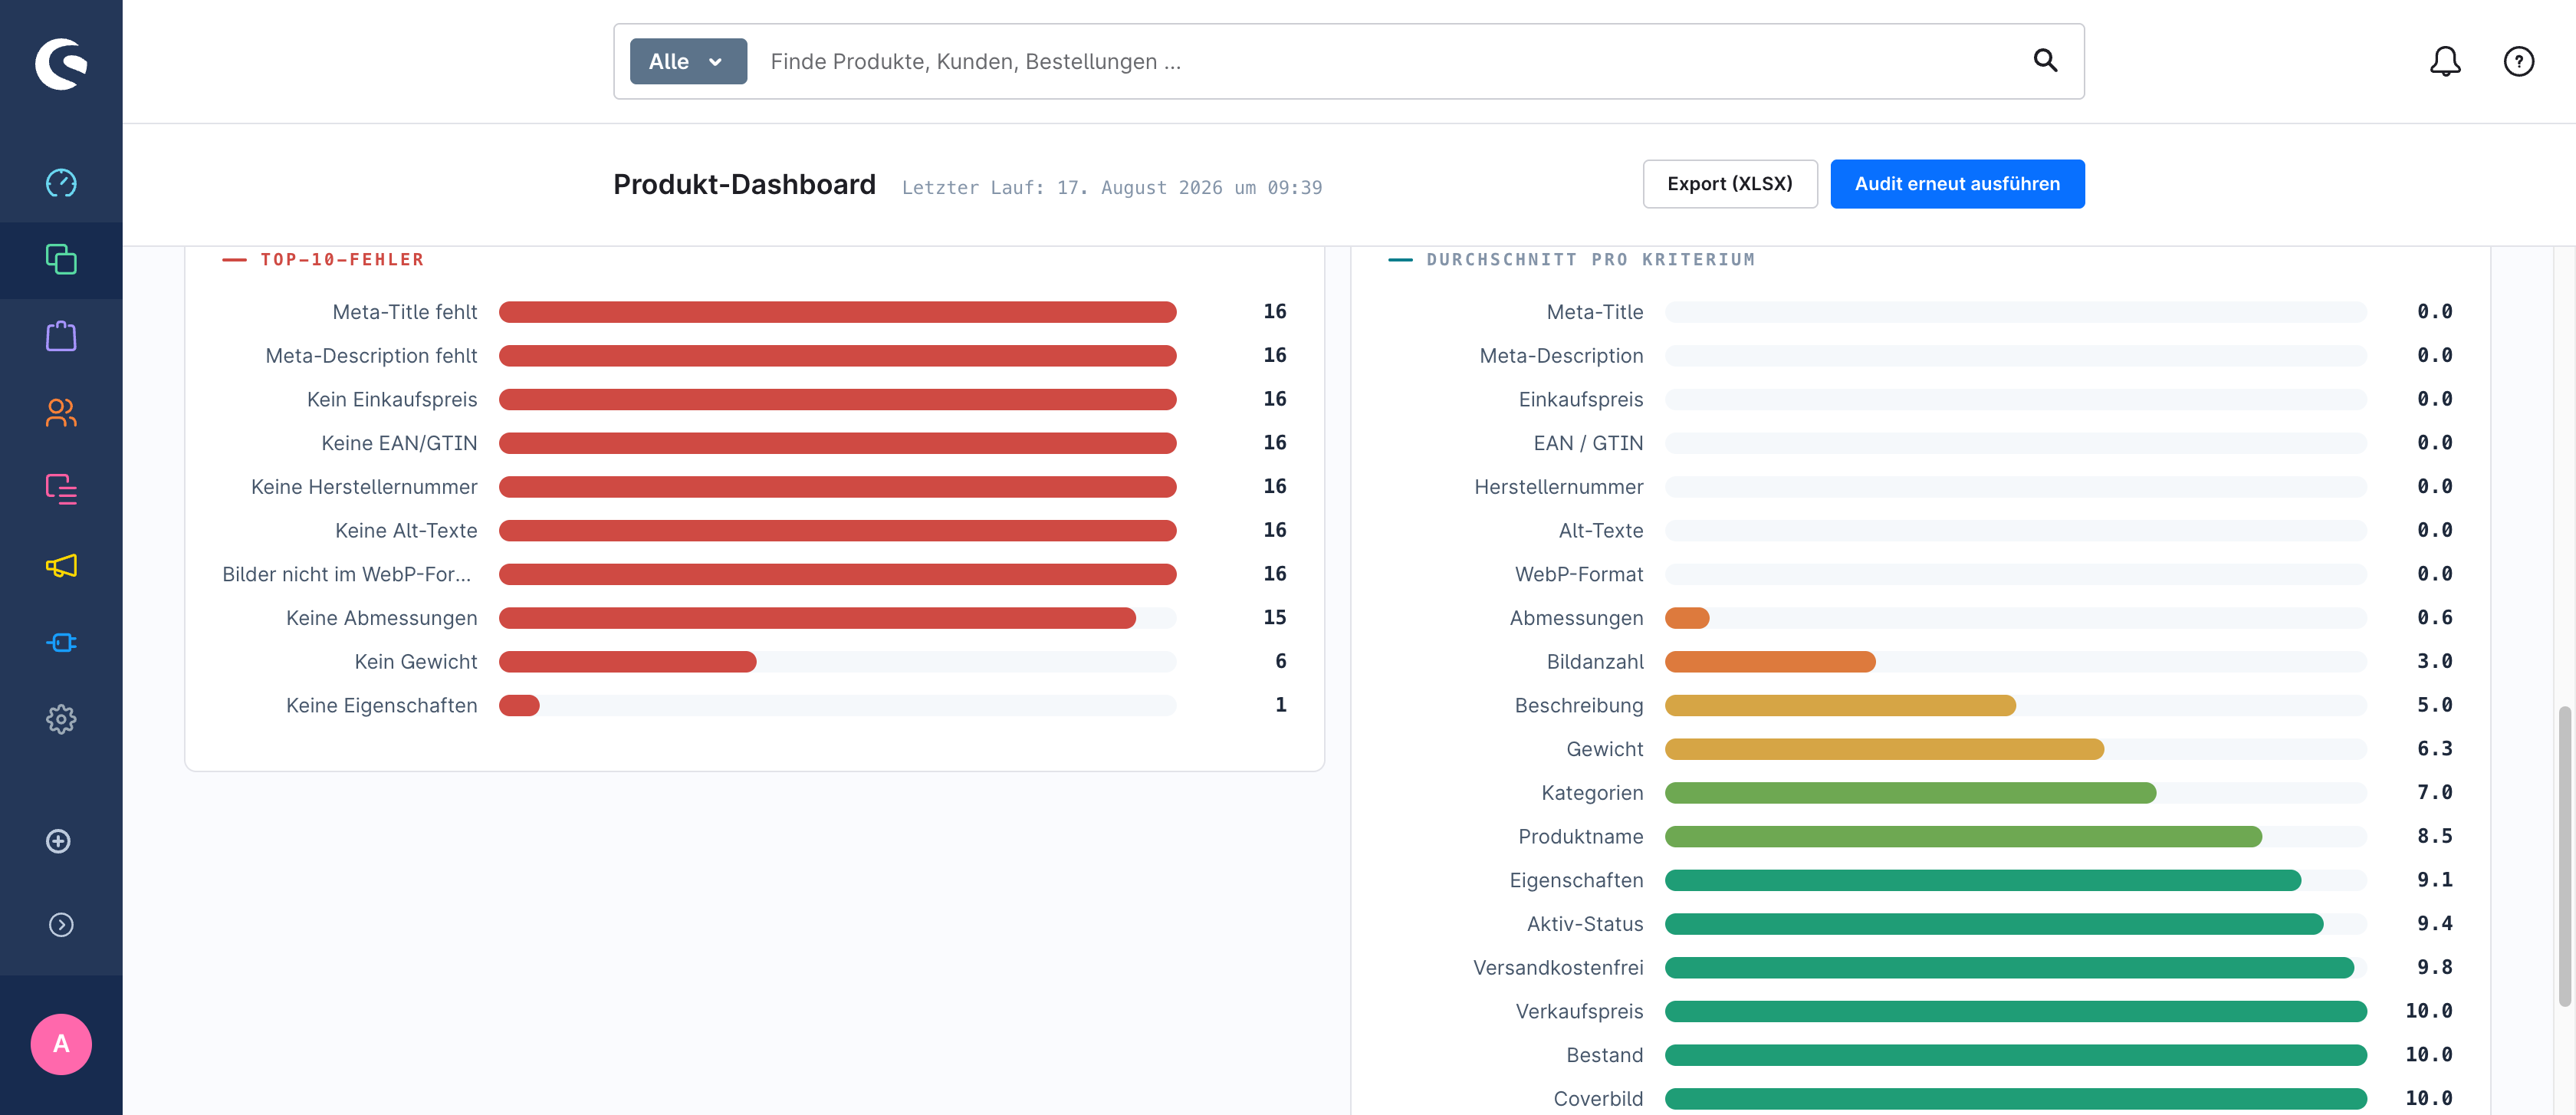Click the Produkt-Dashboard heading
The width and height of the screenshot is (2576, 1115).
(x=744, y=185)
